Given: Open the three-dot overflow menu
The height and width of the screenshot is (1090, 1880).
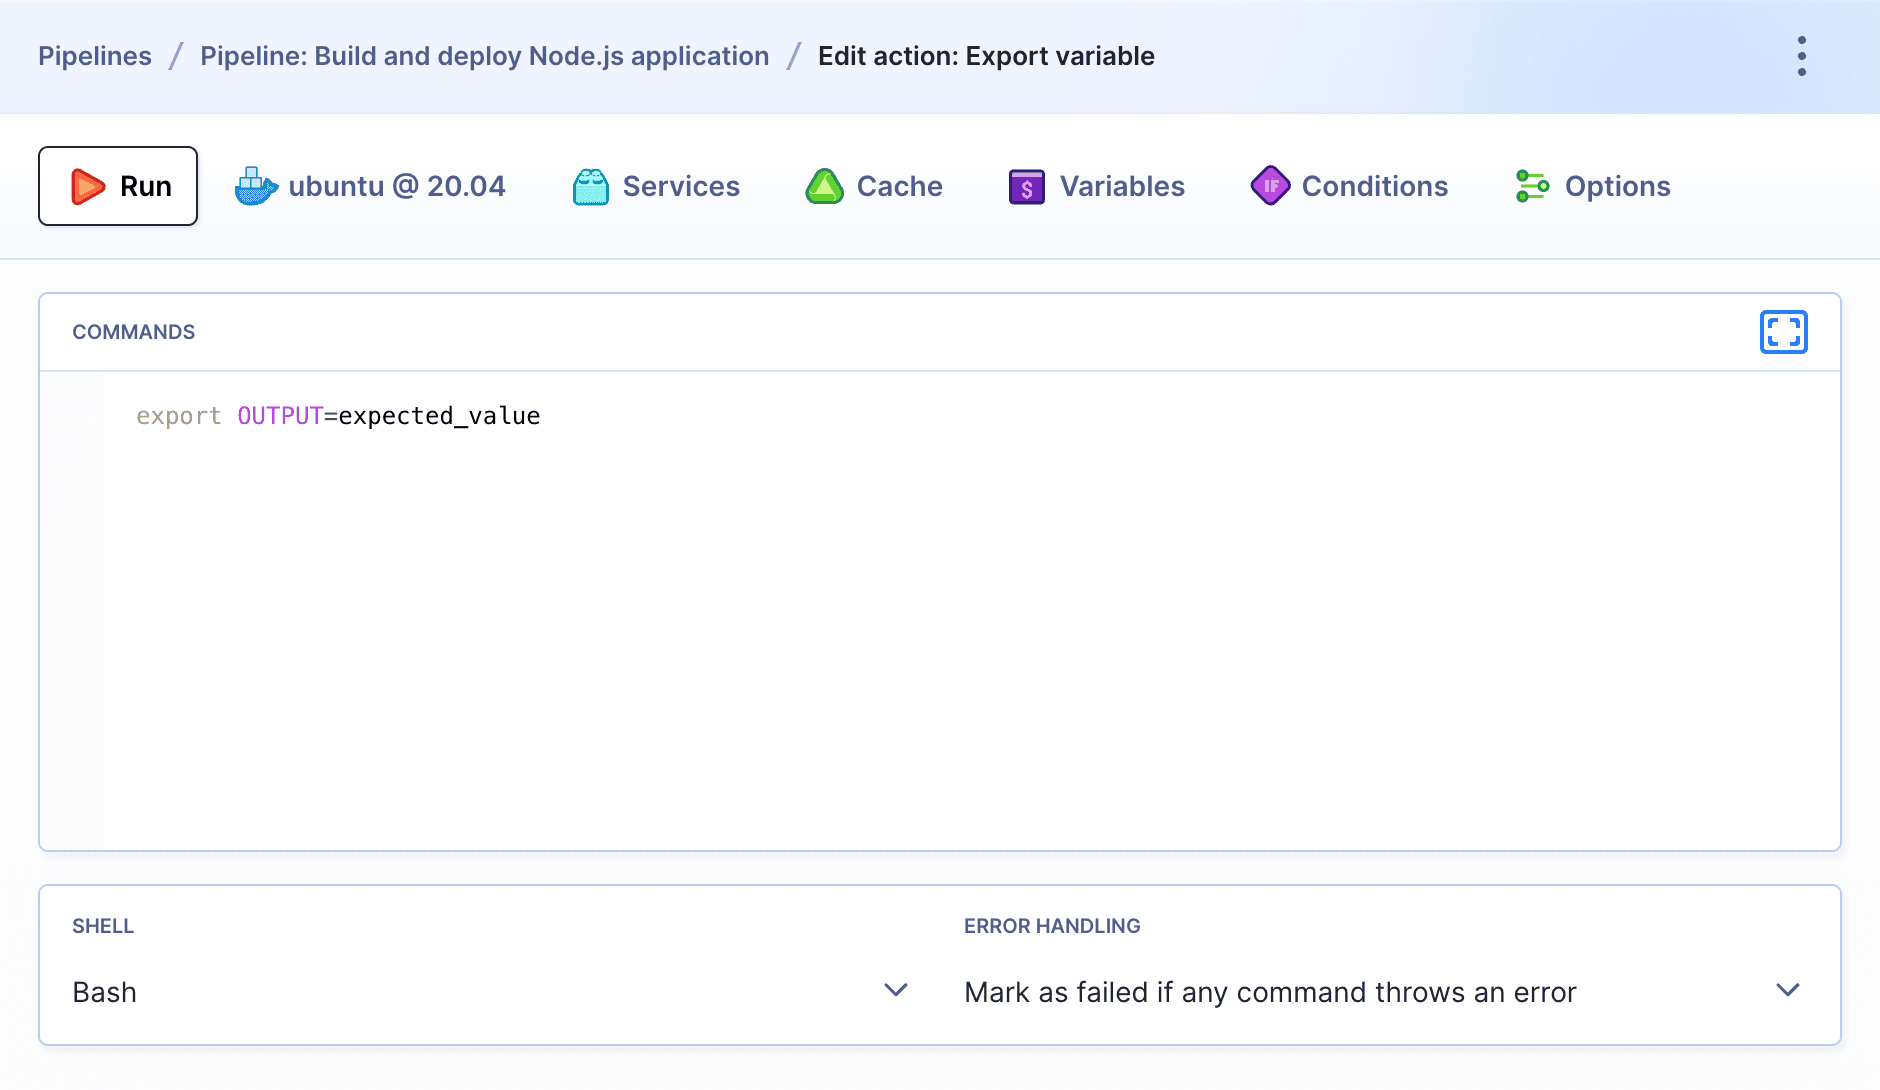Looking at the screenshot, I should (x=1802, y=56).
